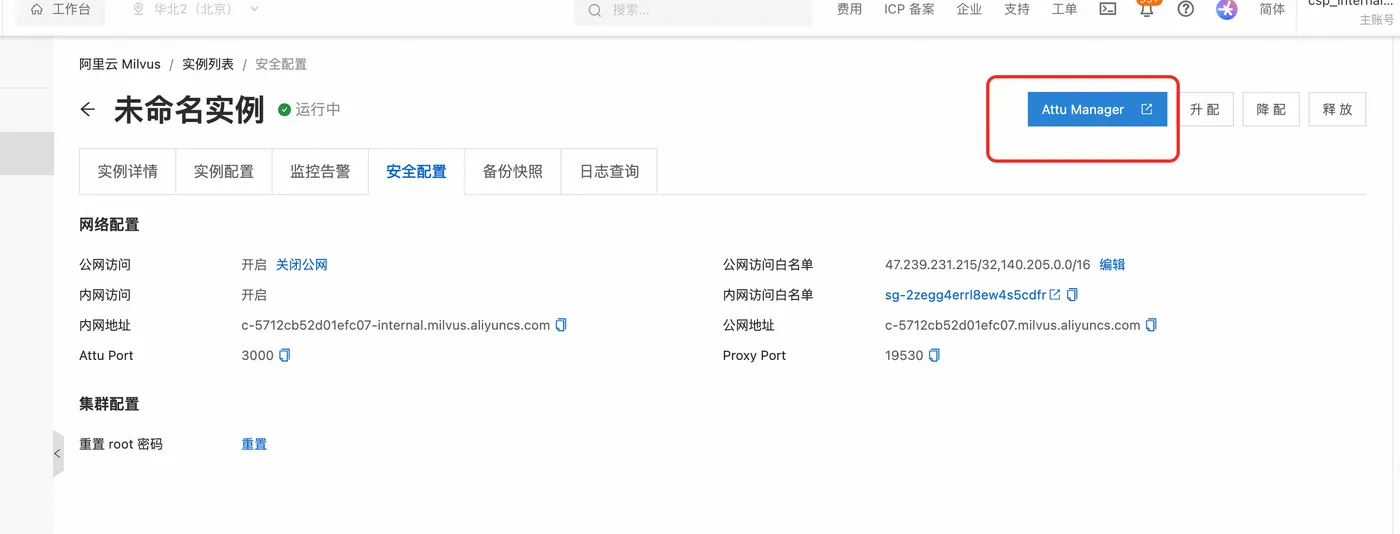Screen dimensions: 1400x534
Task: Switch to the 备份快照 tab
Action: pyautogui.click(x=513, y=171)
